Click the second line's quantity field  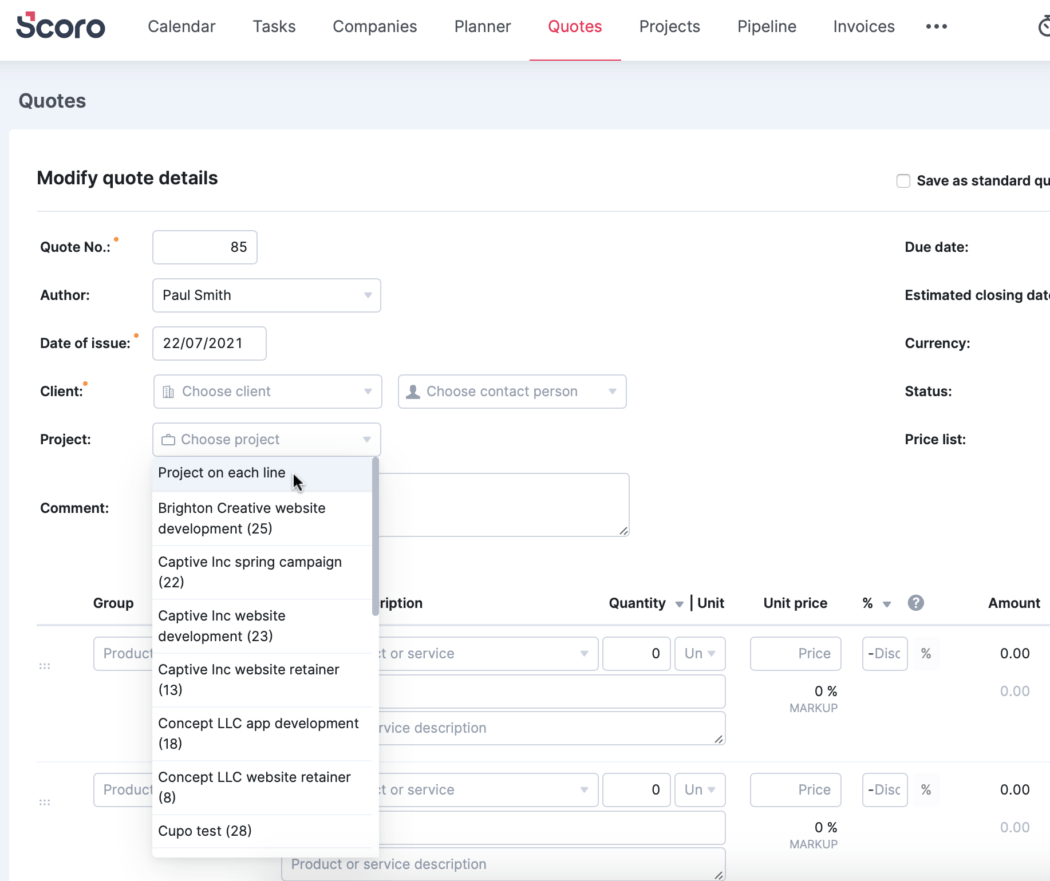[x=636, y=790]
